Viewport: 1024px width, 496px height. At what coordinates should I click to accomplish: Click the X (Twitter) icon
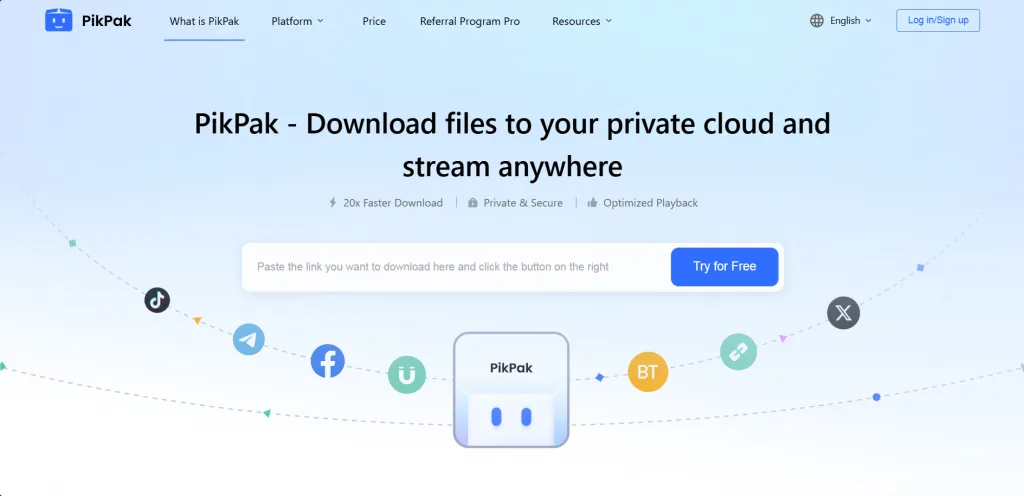[x=843, y=313]
